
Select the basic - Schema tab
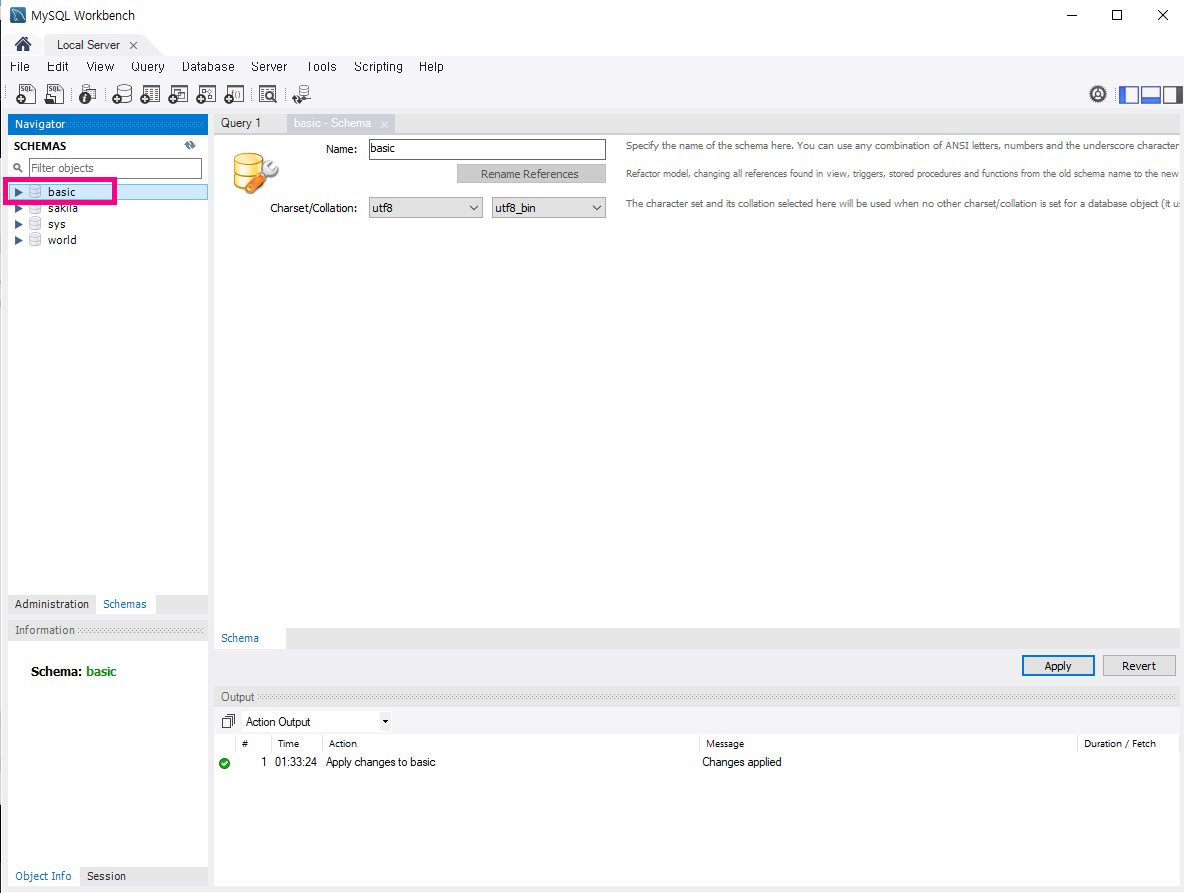[332, 123]
